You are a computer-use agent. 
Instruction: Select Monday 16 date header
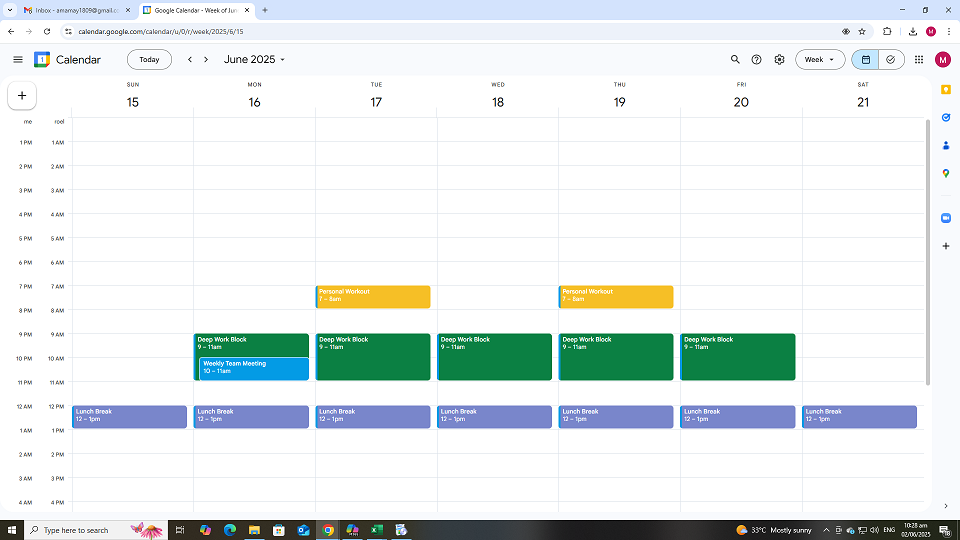pyautogui.click(x=255, y=102)
